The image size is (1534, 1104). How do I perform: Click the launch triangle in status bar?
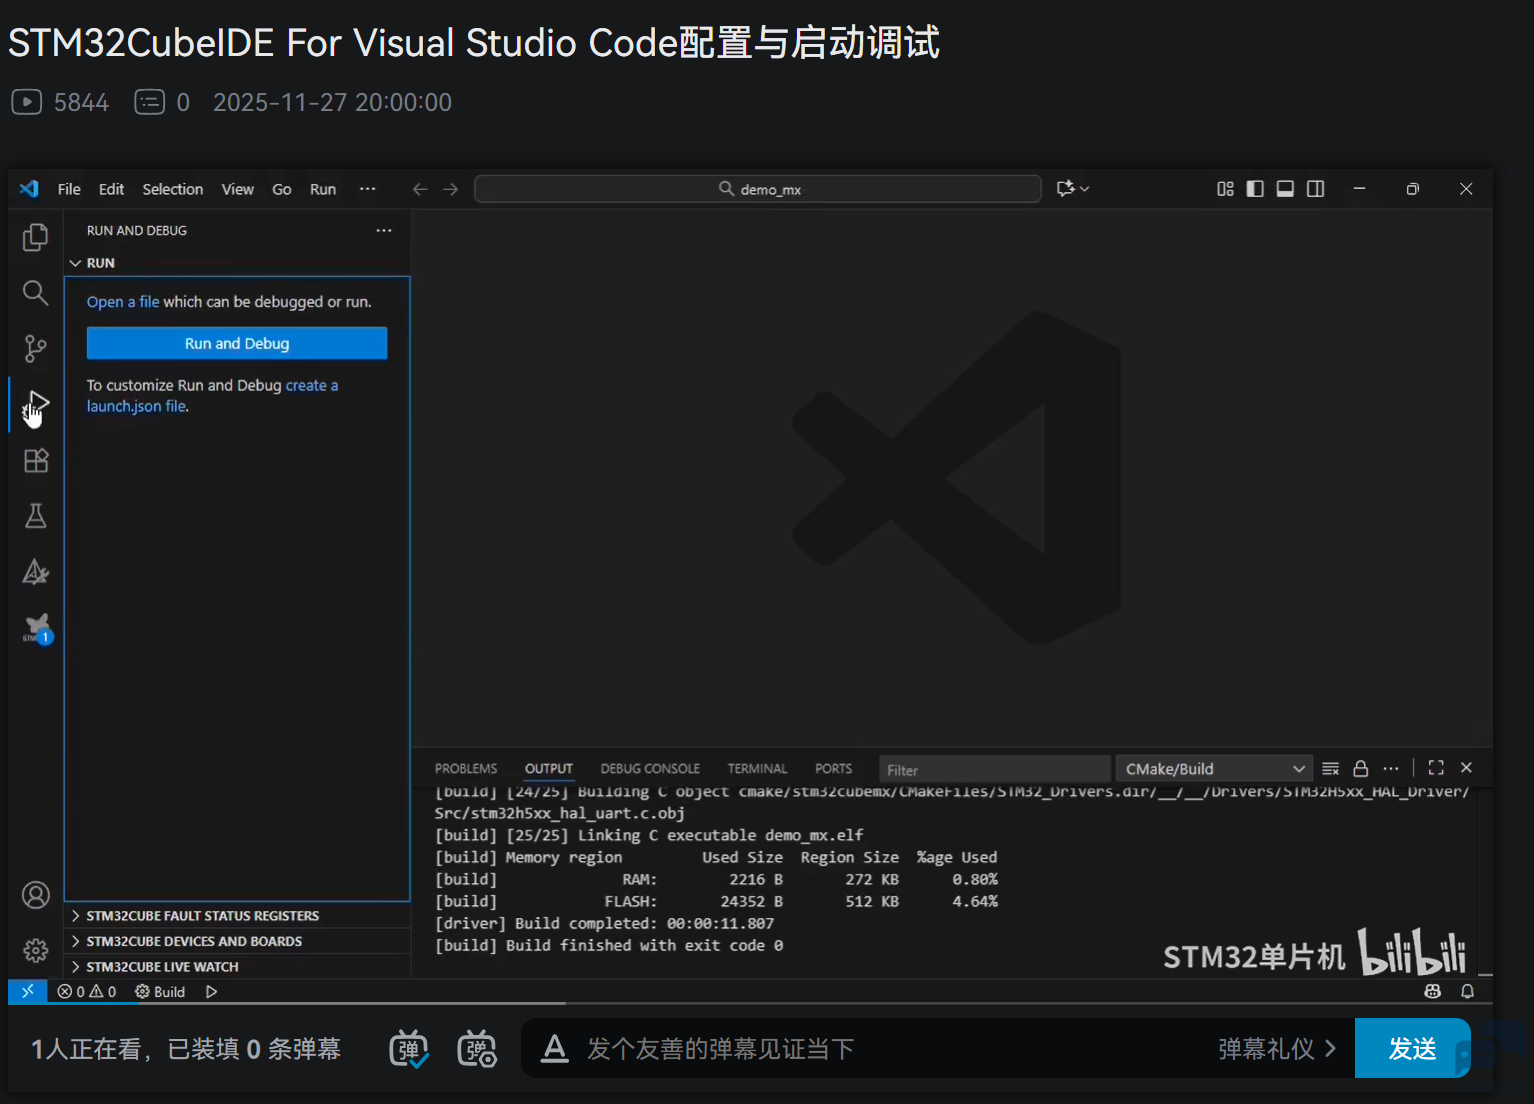point(211,992)
